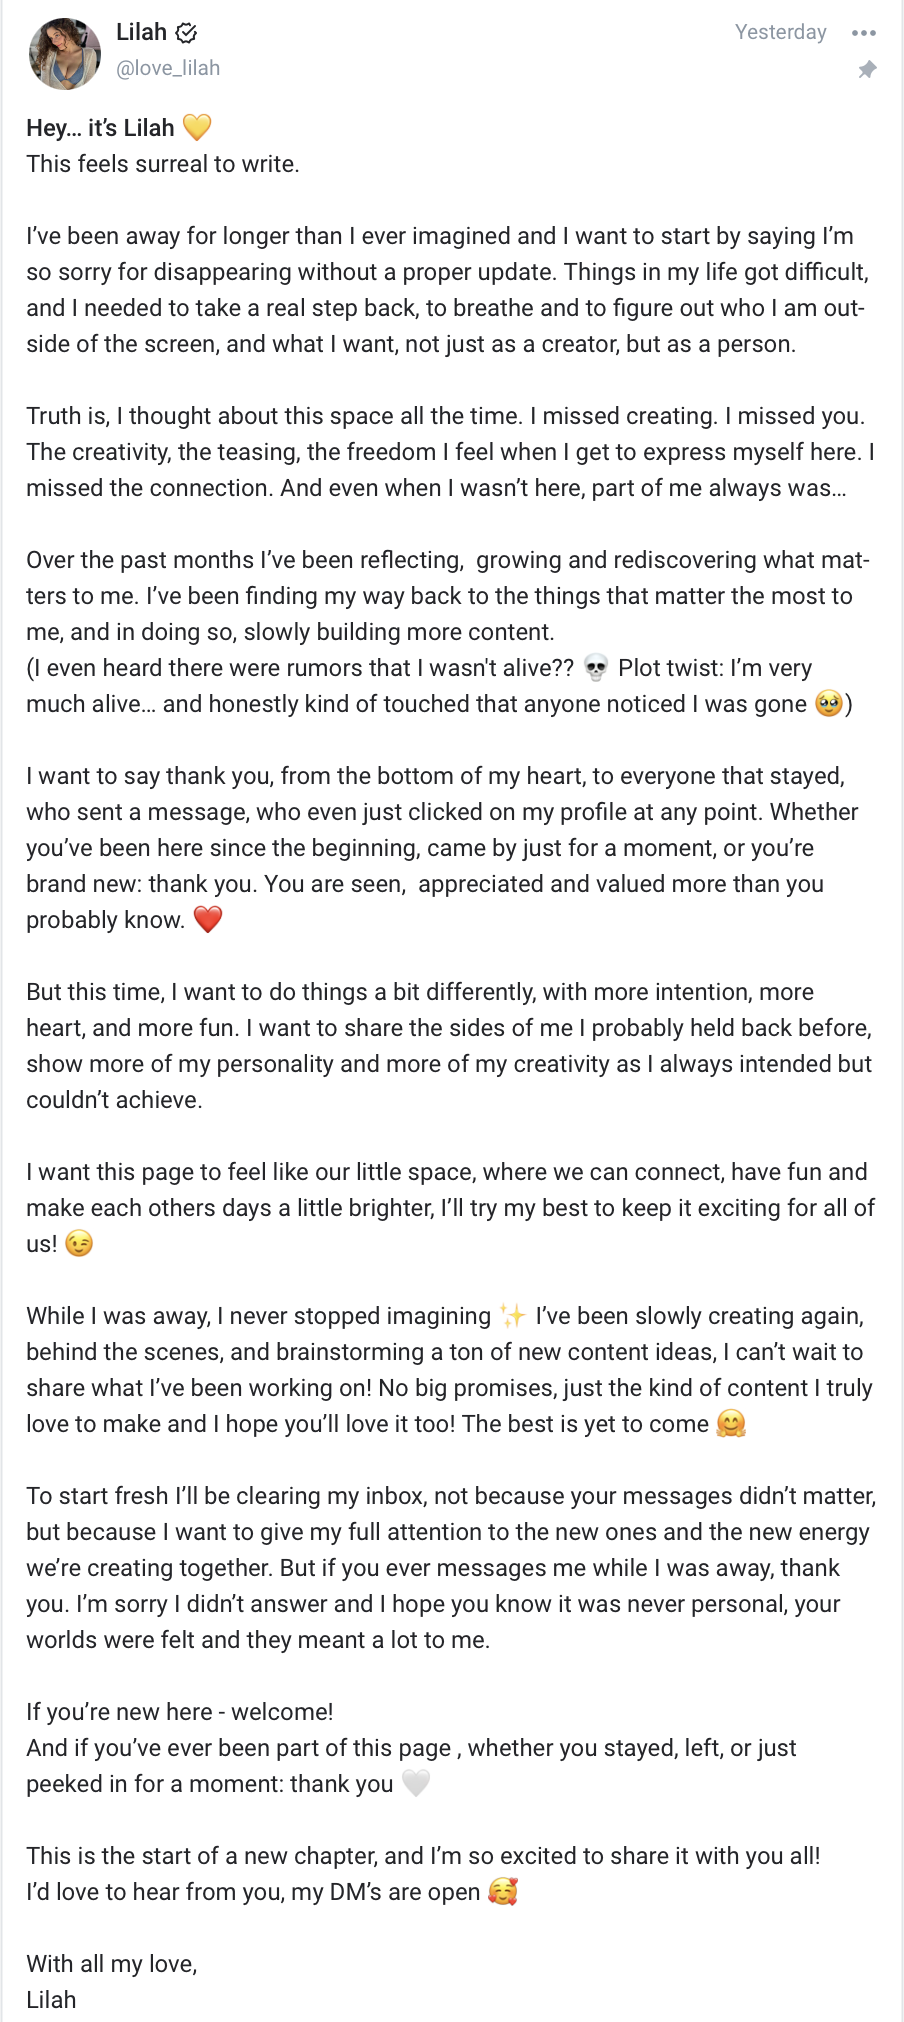Click the 'If you're new here - welcome!' line
The image size is (904, 2022).
coord(180,1712)
